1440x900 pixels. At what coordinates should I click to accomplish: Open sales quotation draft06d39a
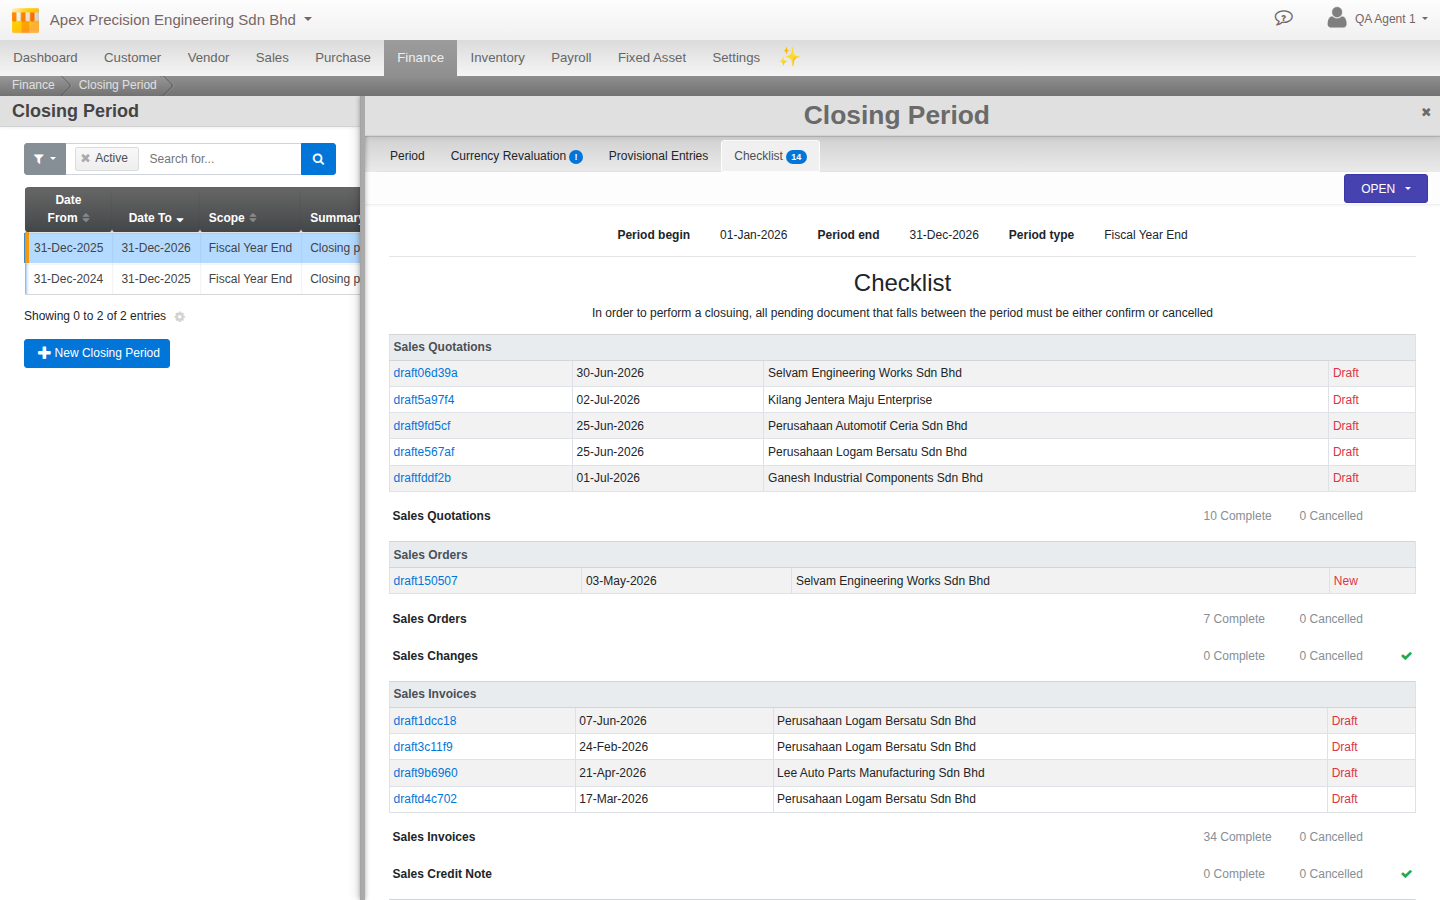[x=425, y=373]
